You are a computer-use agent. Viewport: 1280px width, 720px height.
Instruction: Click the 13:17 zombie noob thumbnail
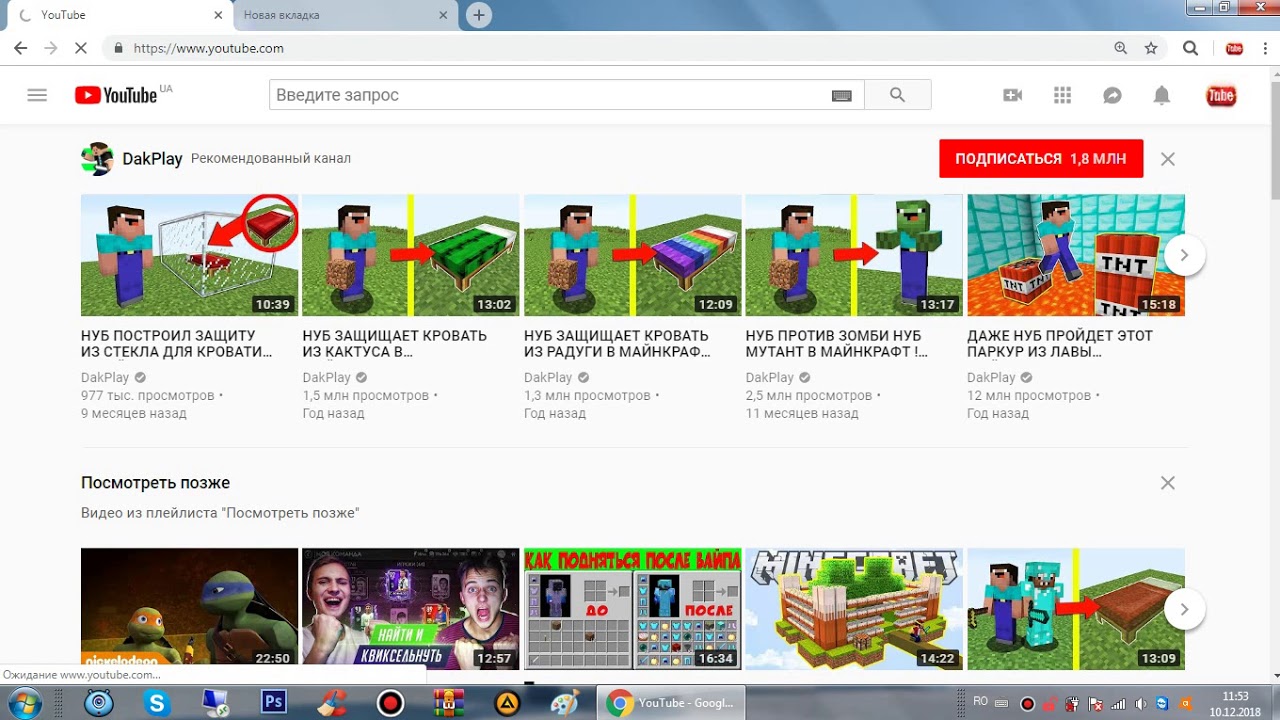(x=854, y=255)
